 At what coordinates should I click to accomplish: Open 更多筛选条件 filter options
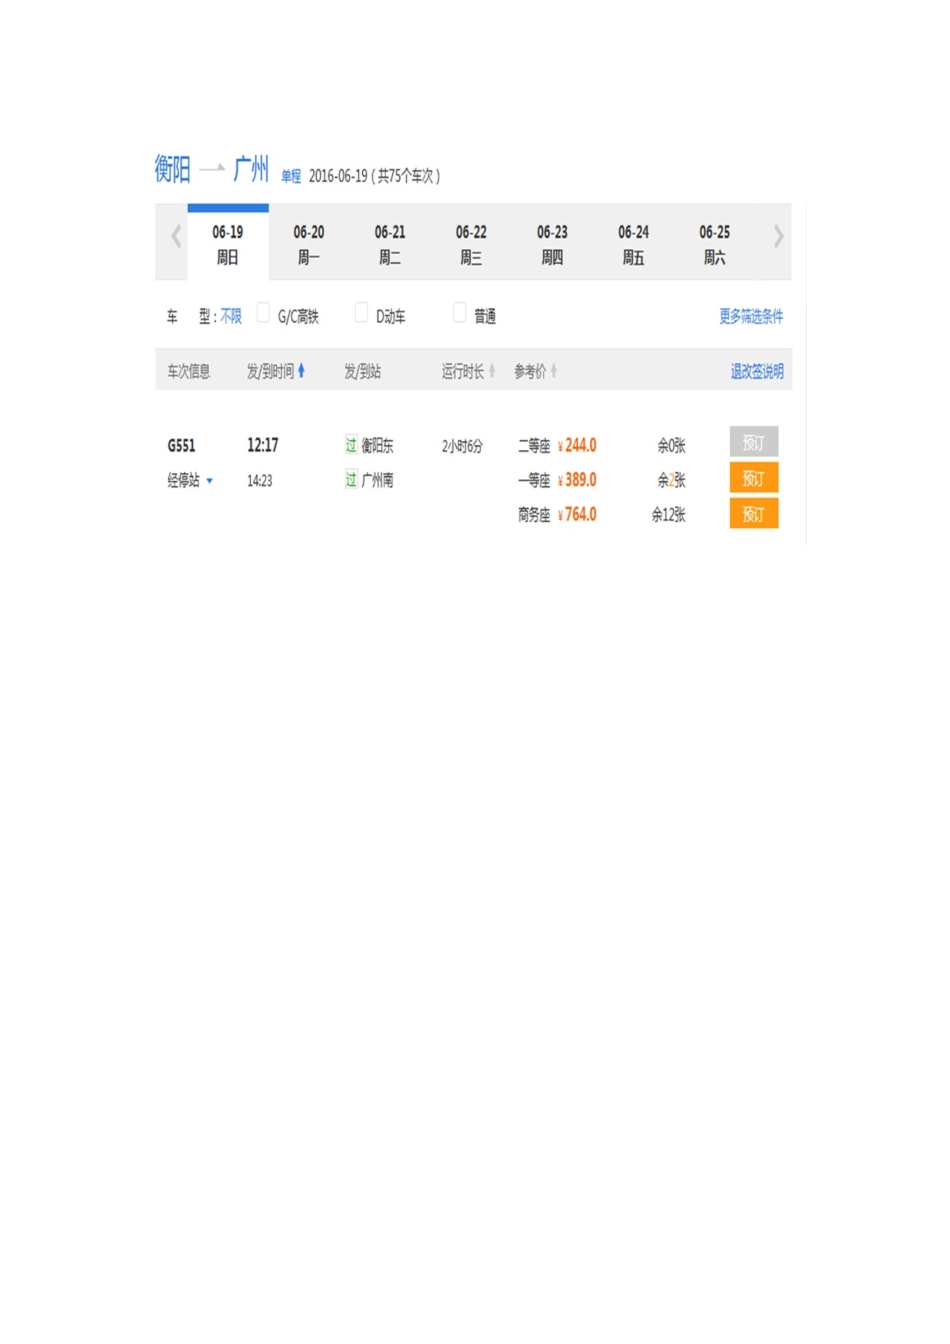pos(751,316)
